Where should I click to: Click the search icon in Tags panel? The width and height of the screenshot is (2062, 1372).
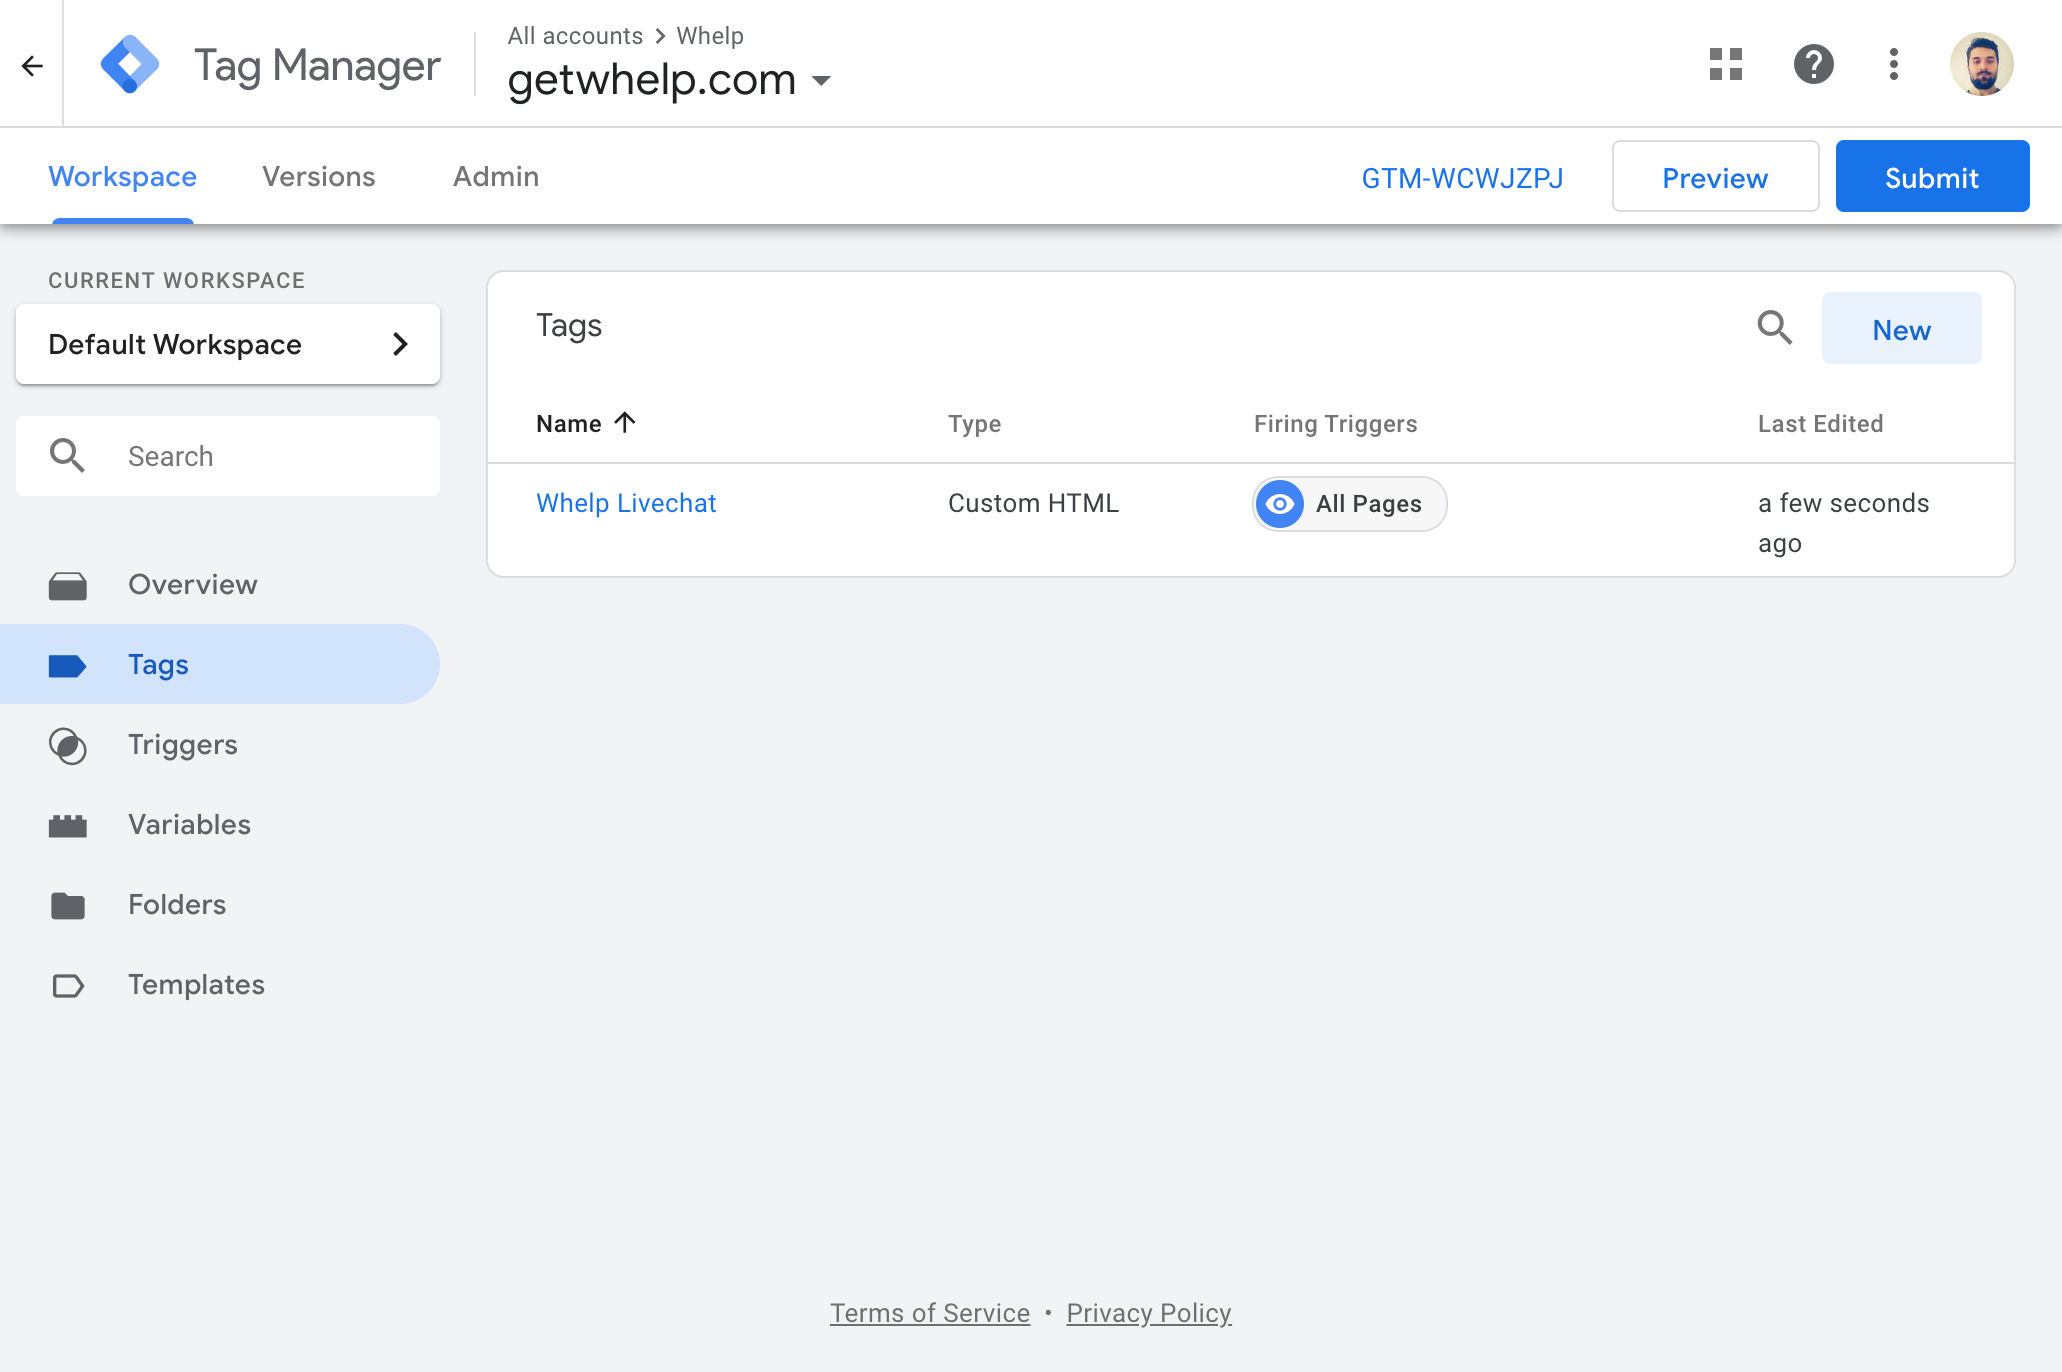(x=1775, y=328)
